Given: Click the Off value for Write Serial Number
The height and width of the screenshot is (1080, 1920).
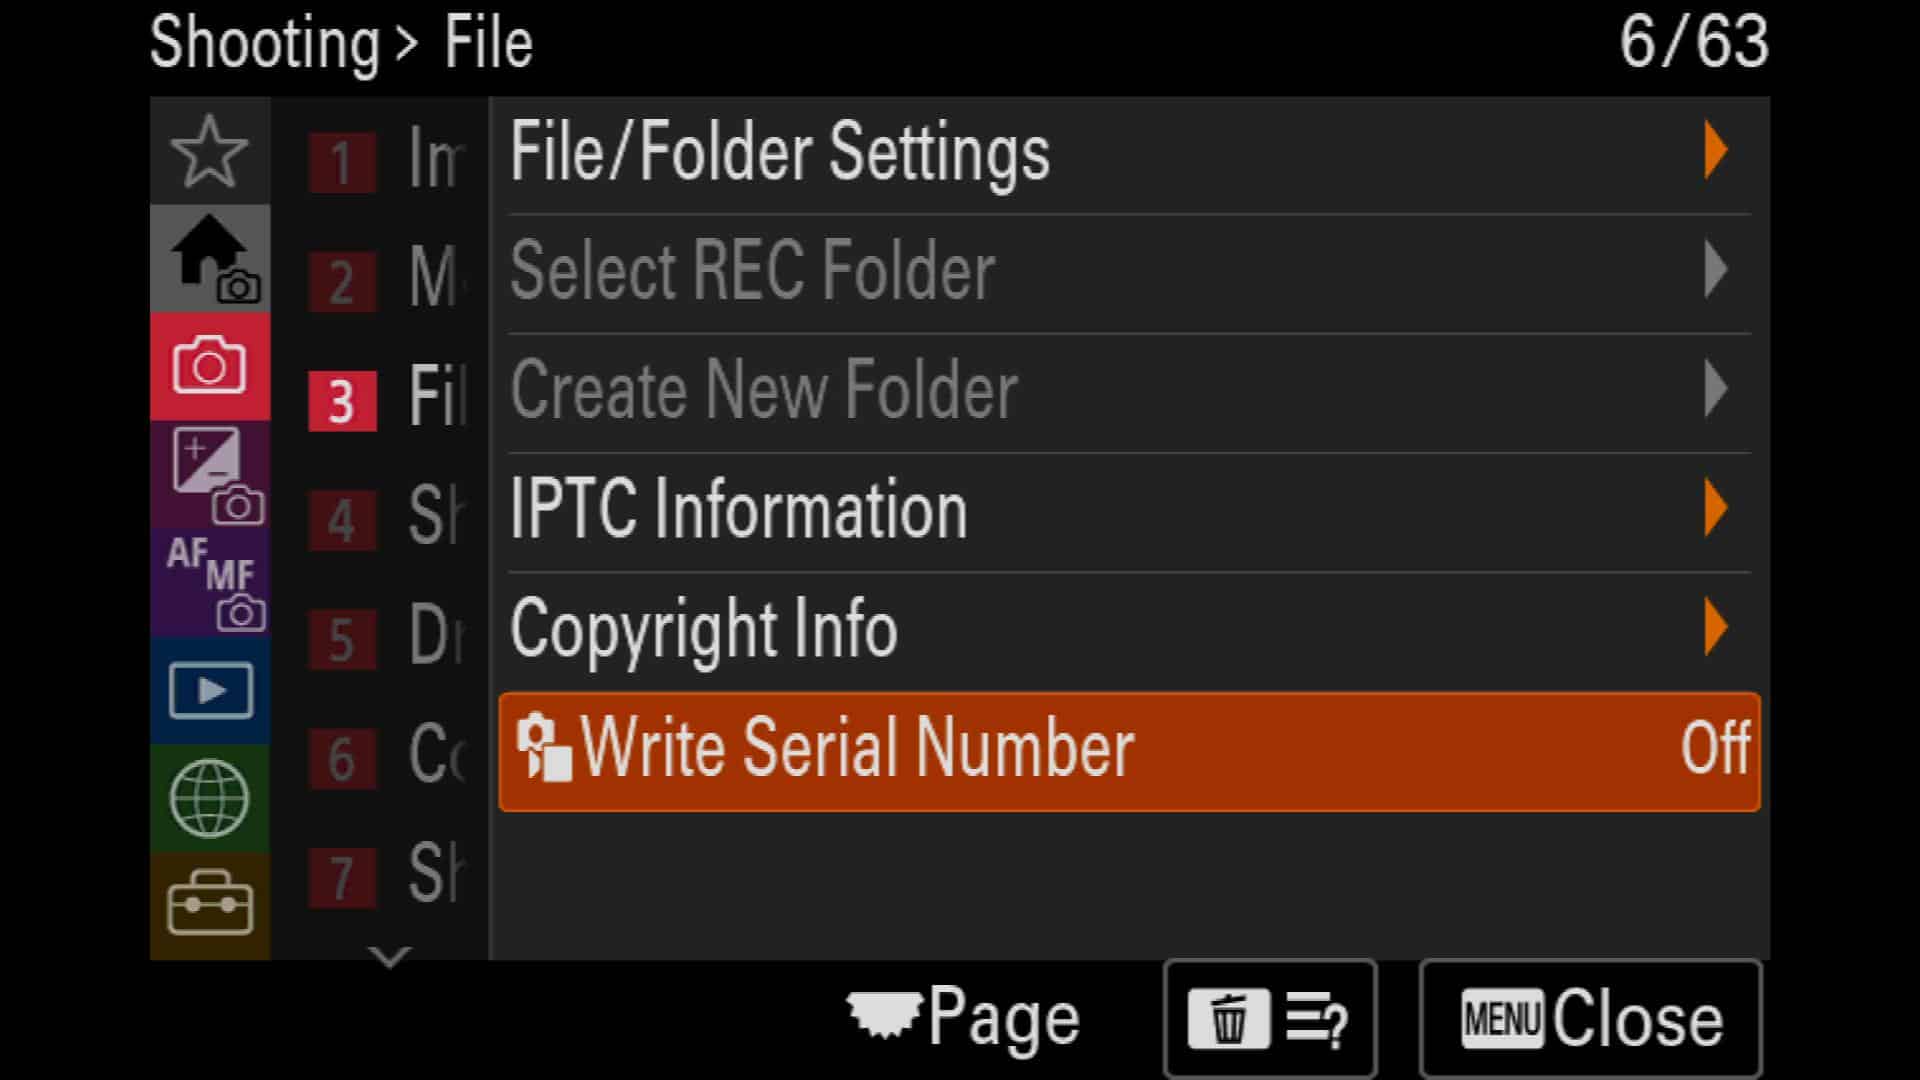Looking at the screenshot, I should 1715,748.
